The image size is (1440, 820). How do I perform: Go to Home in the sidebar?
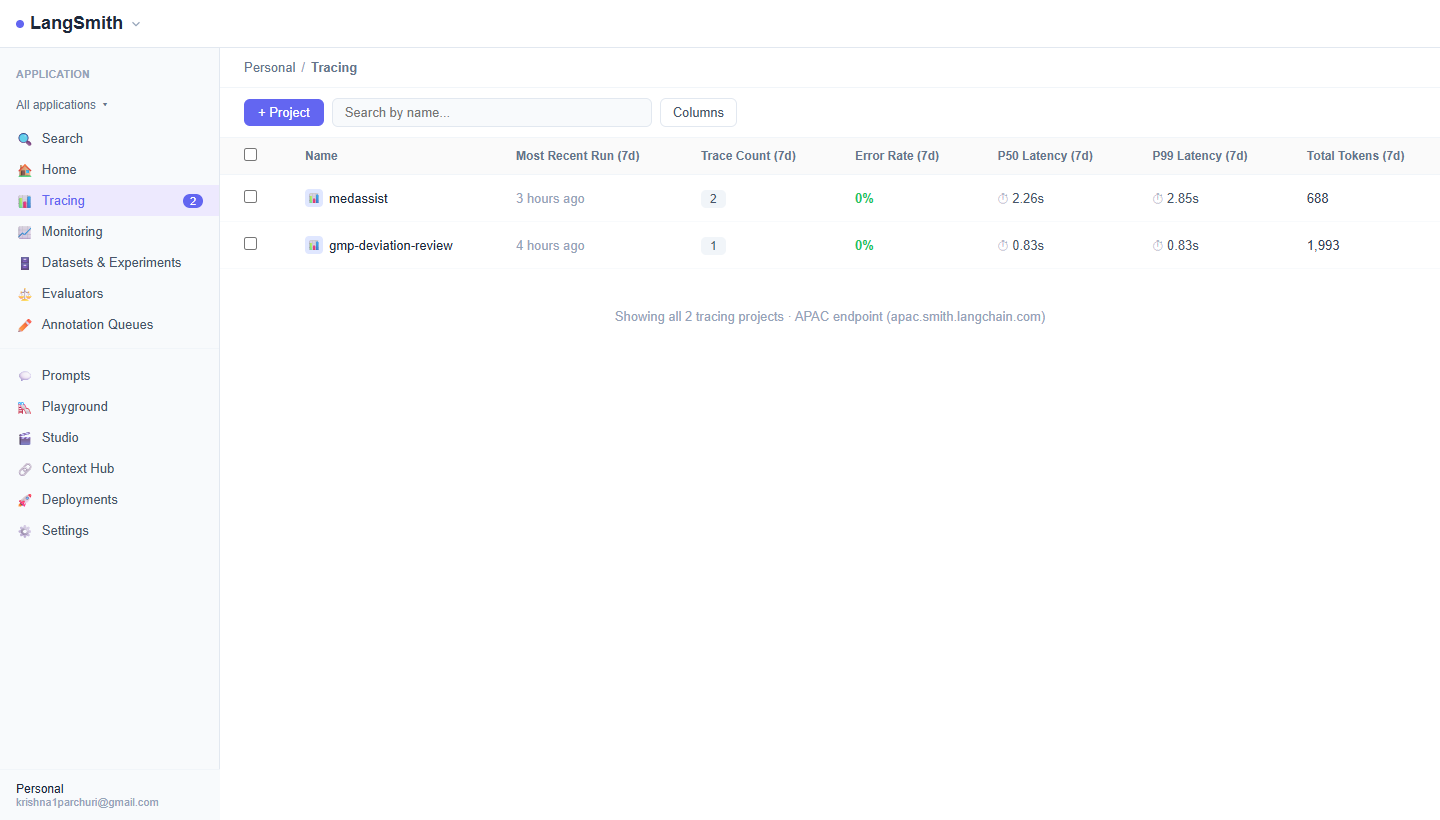110,170
